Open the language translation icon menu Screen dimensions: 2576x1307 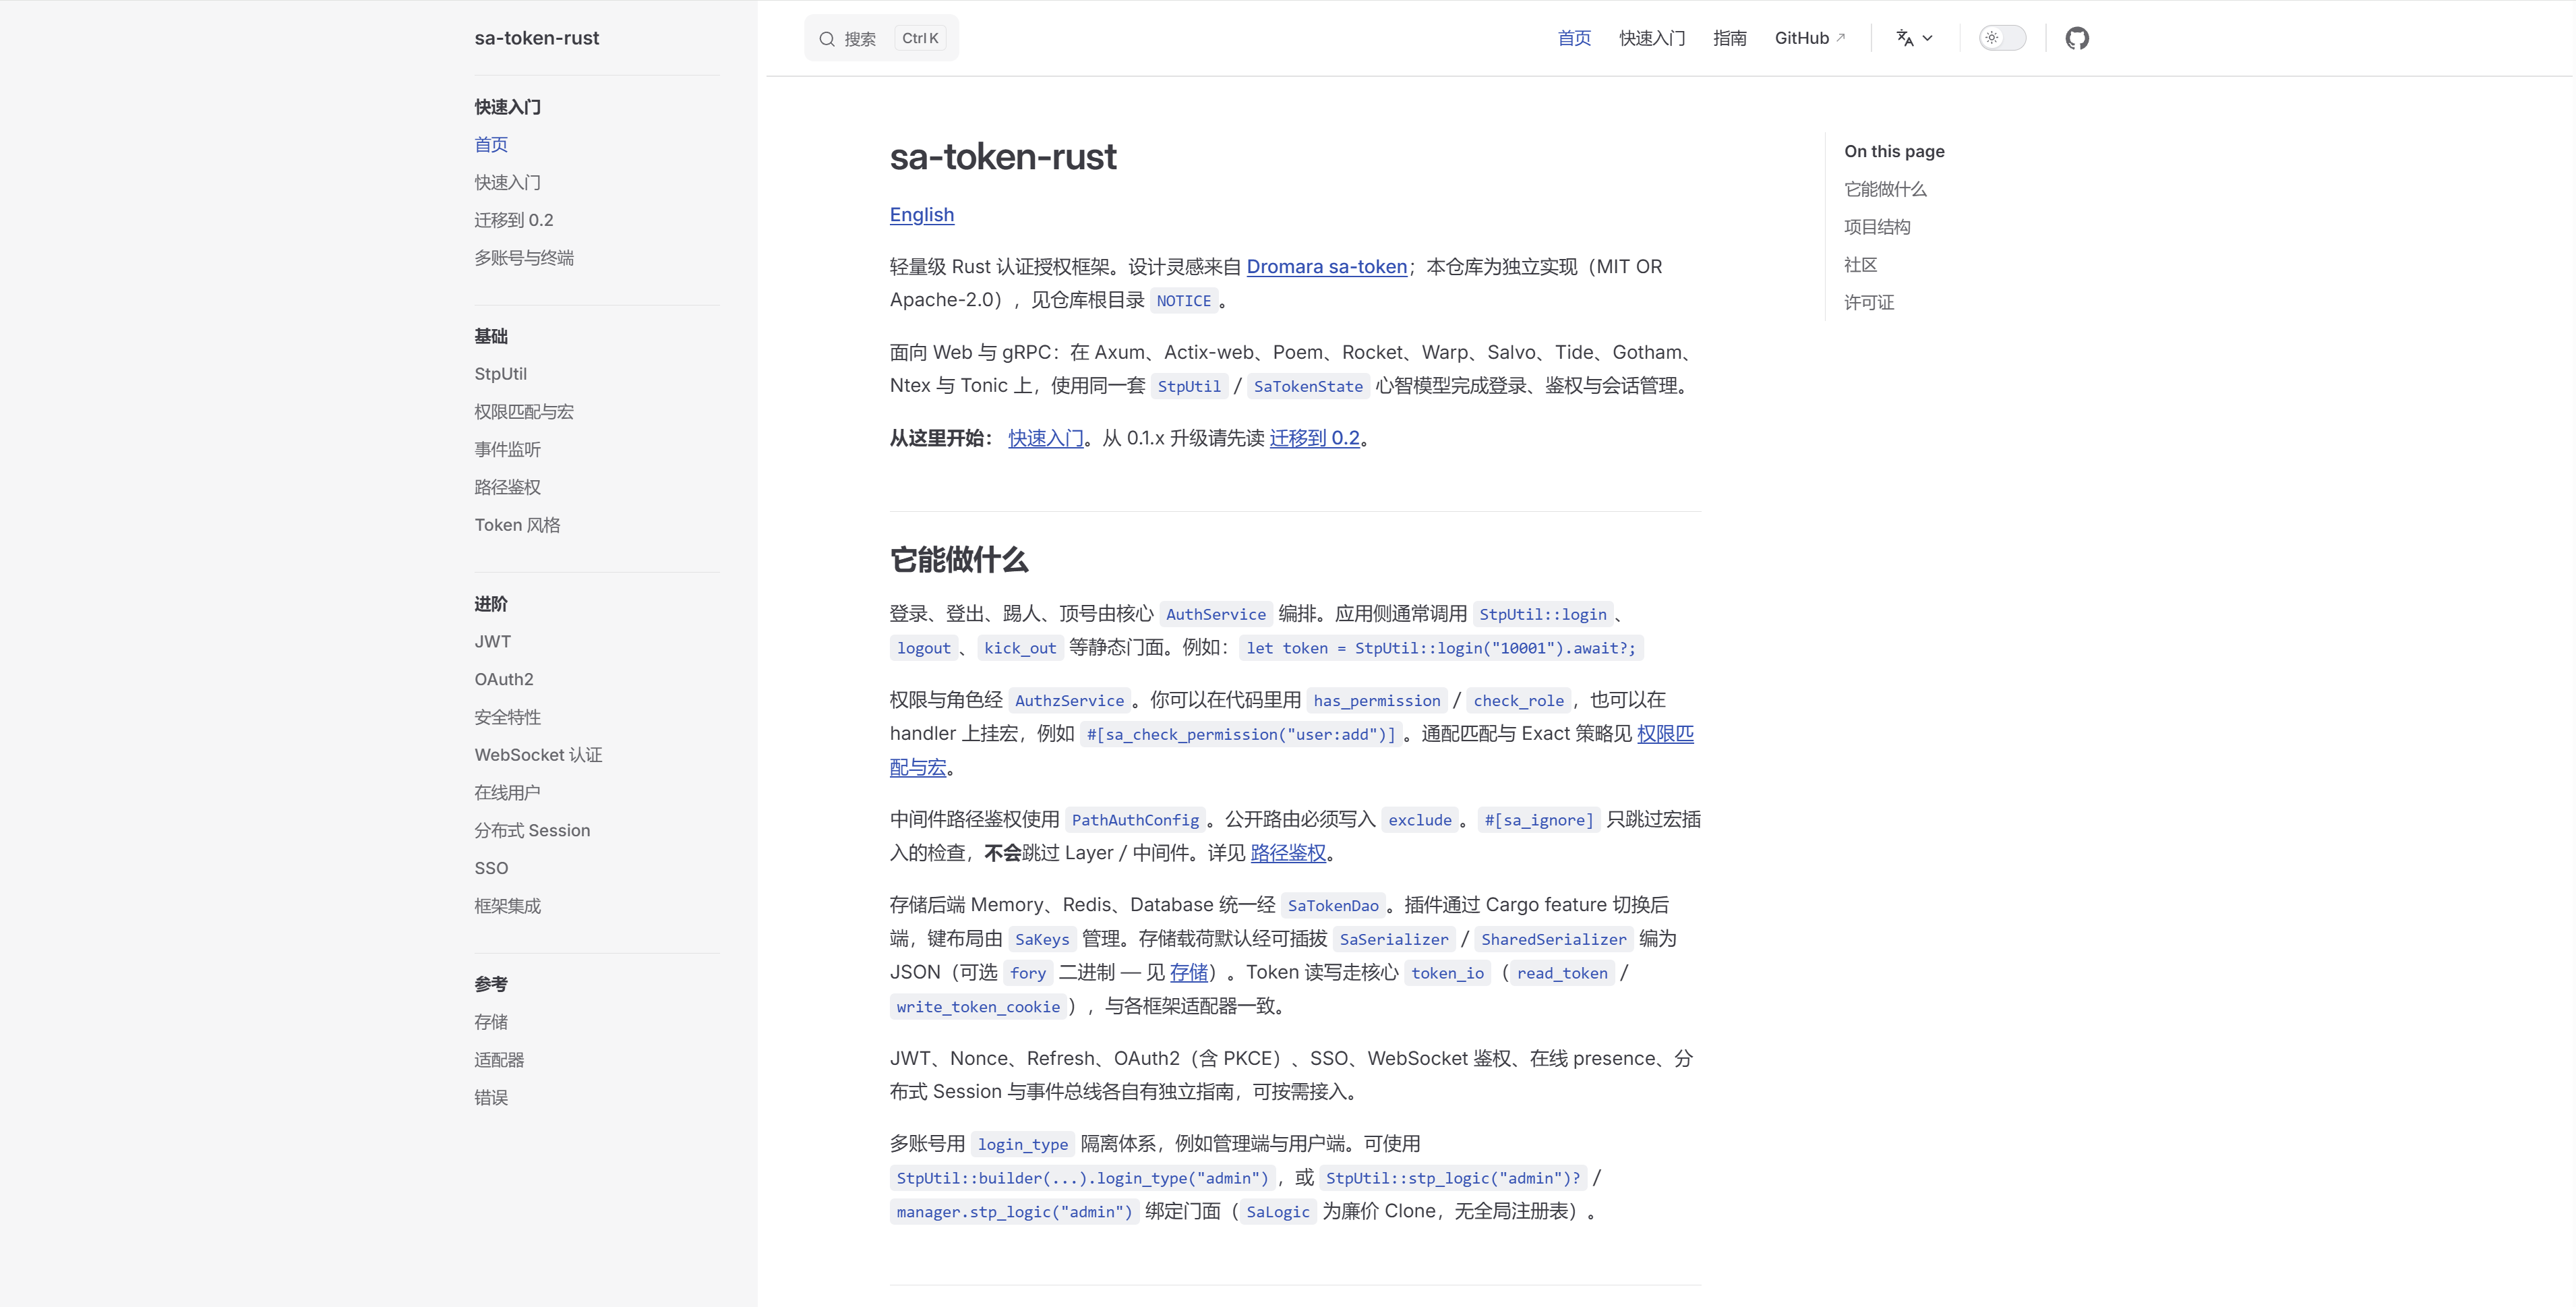[1905, 38]
